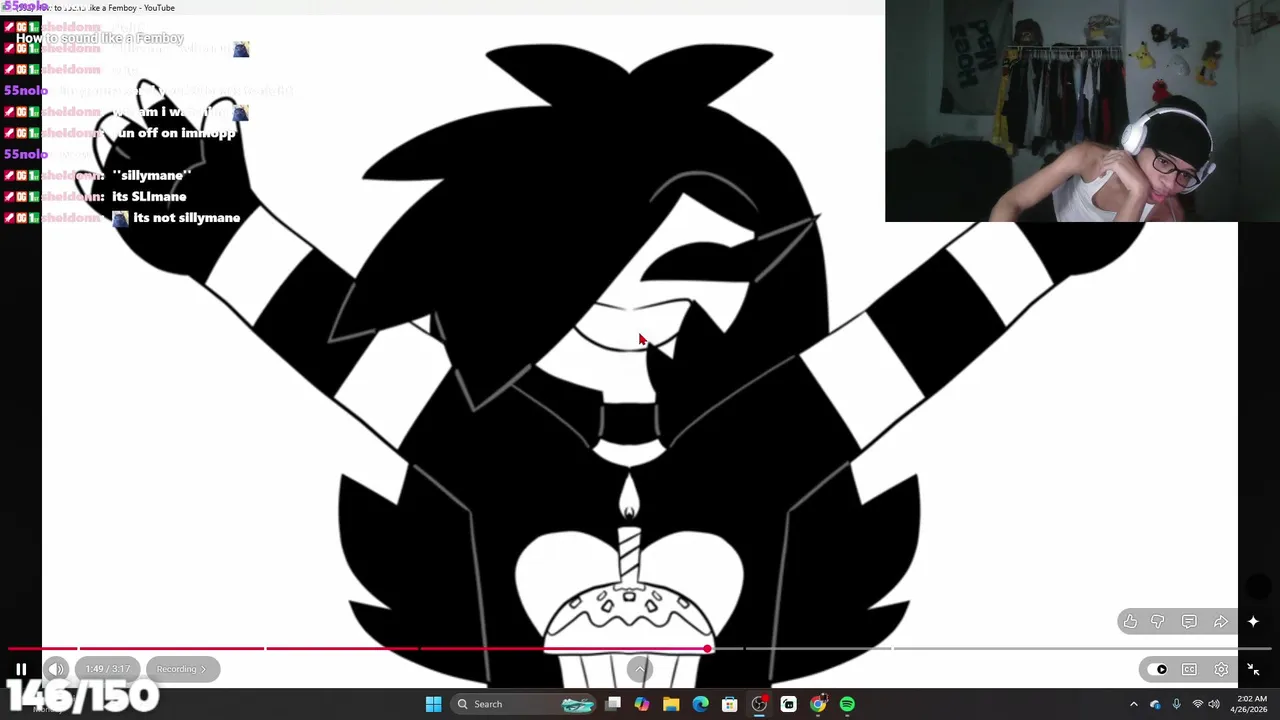Screen dimensions: 1280x720
Task: Open the comments icon on player
Action: [x=1189, y=622]
